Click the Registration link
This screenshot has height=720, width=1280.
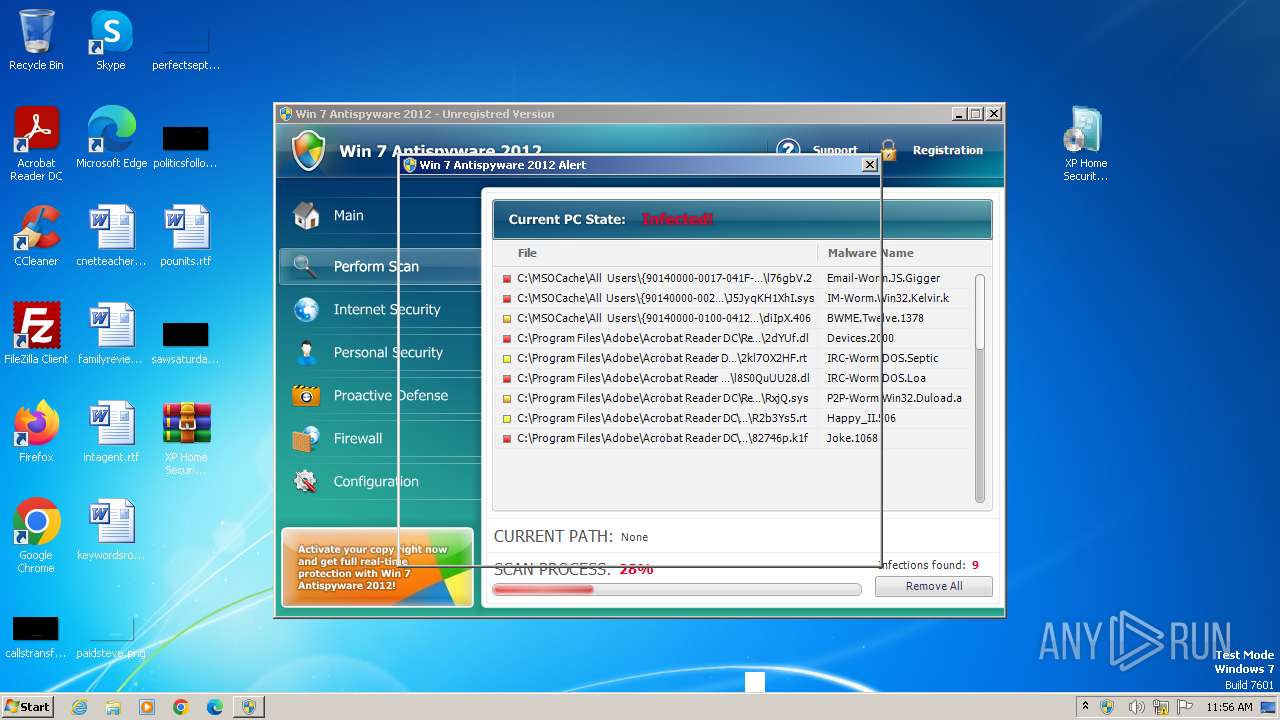[947, 150]
